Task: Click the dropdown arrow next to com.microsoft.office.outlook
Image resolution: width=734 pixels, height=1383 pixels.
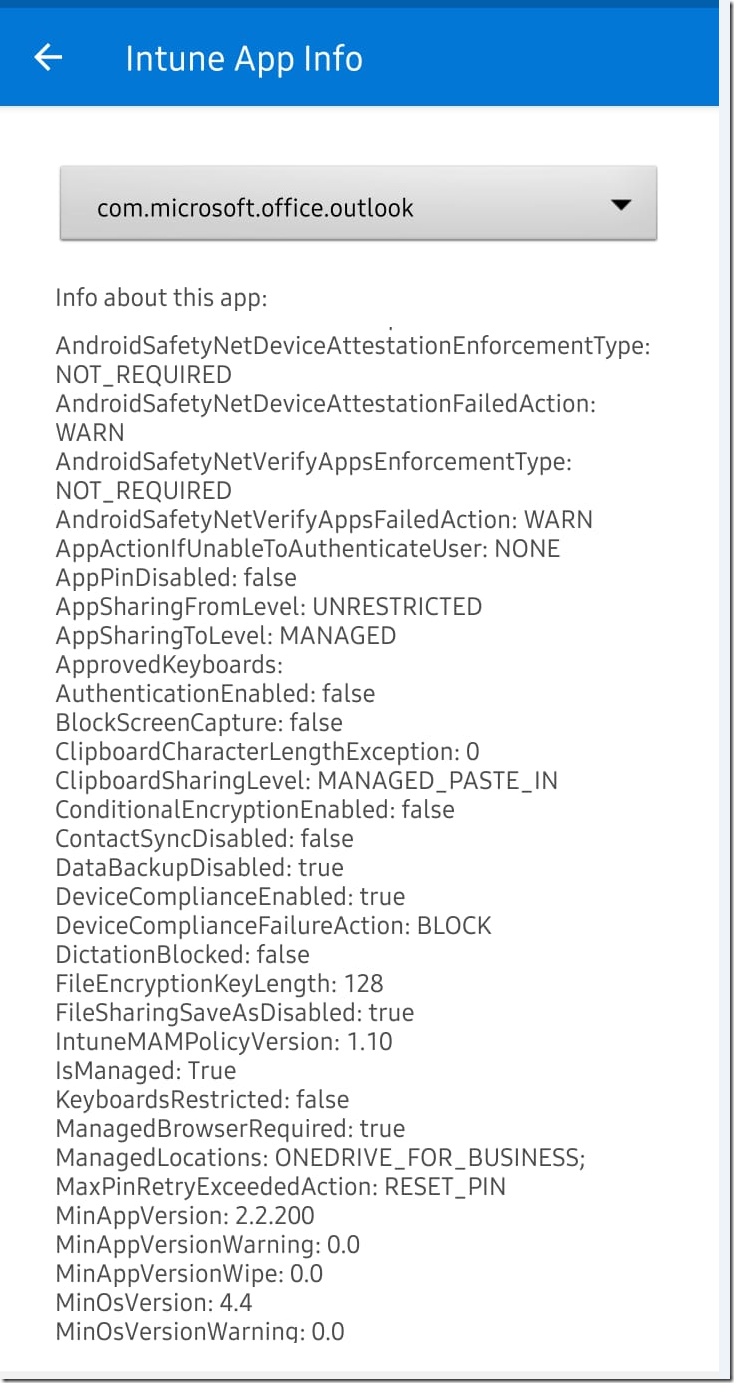Action: coord(621,205)
